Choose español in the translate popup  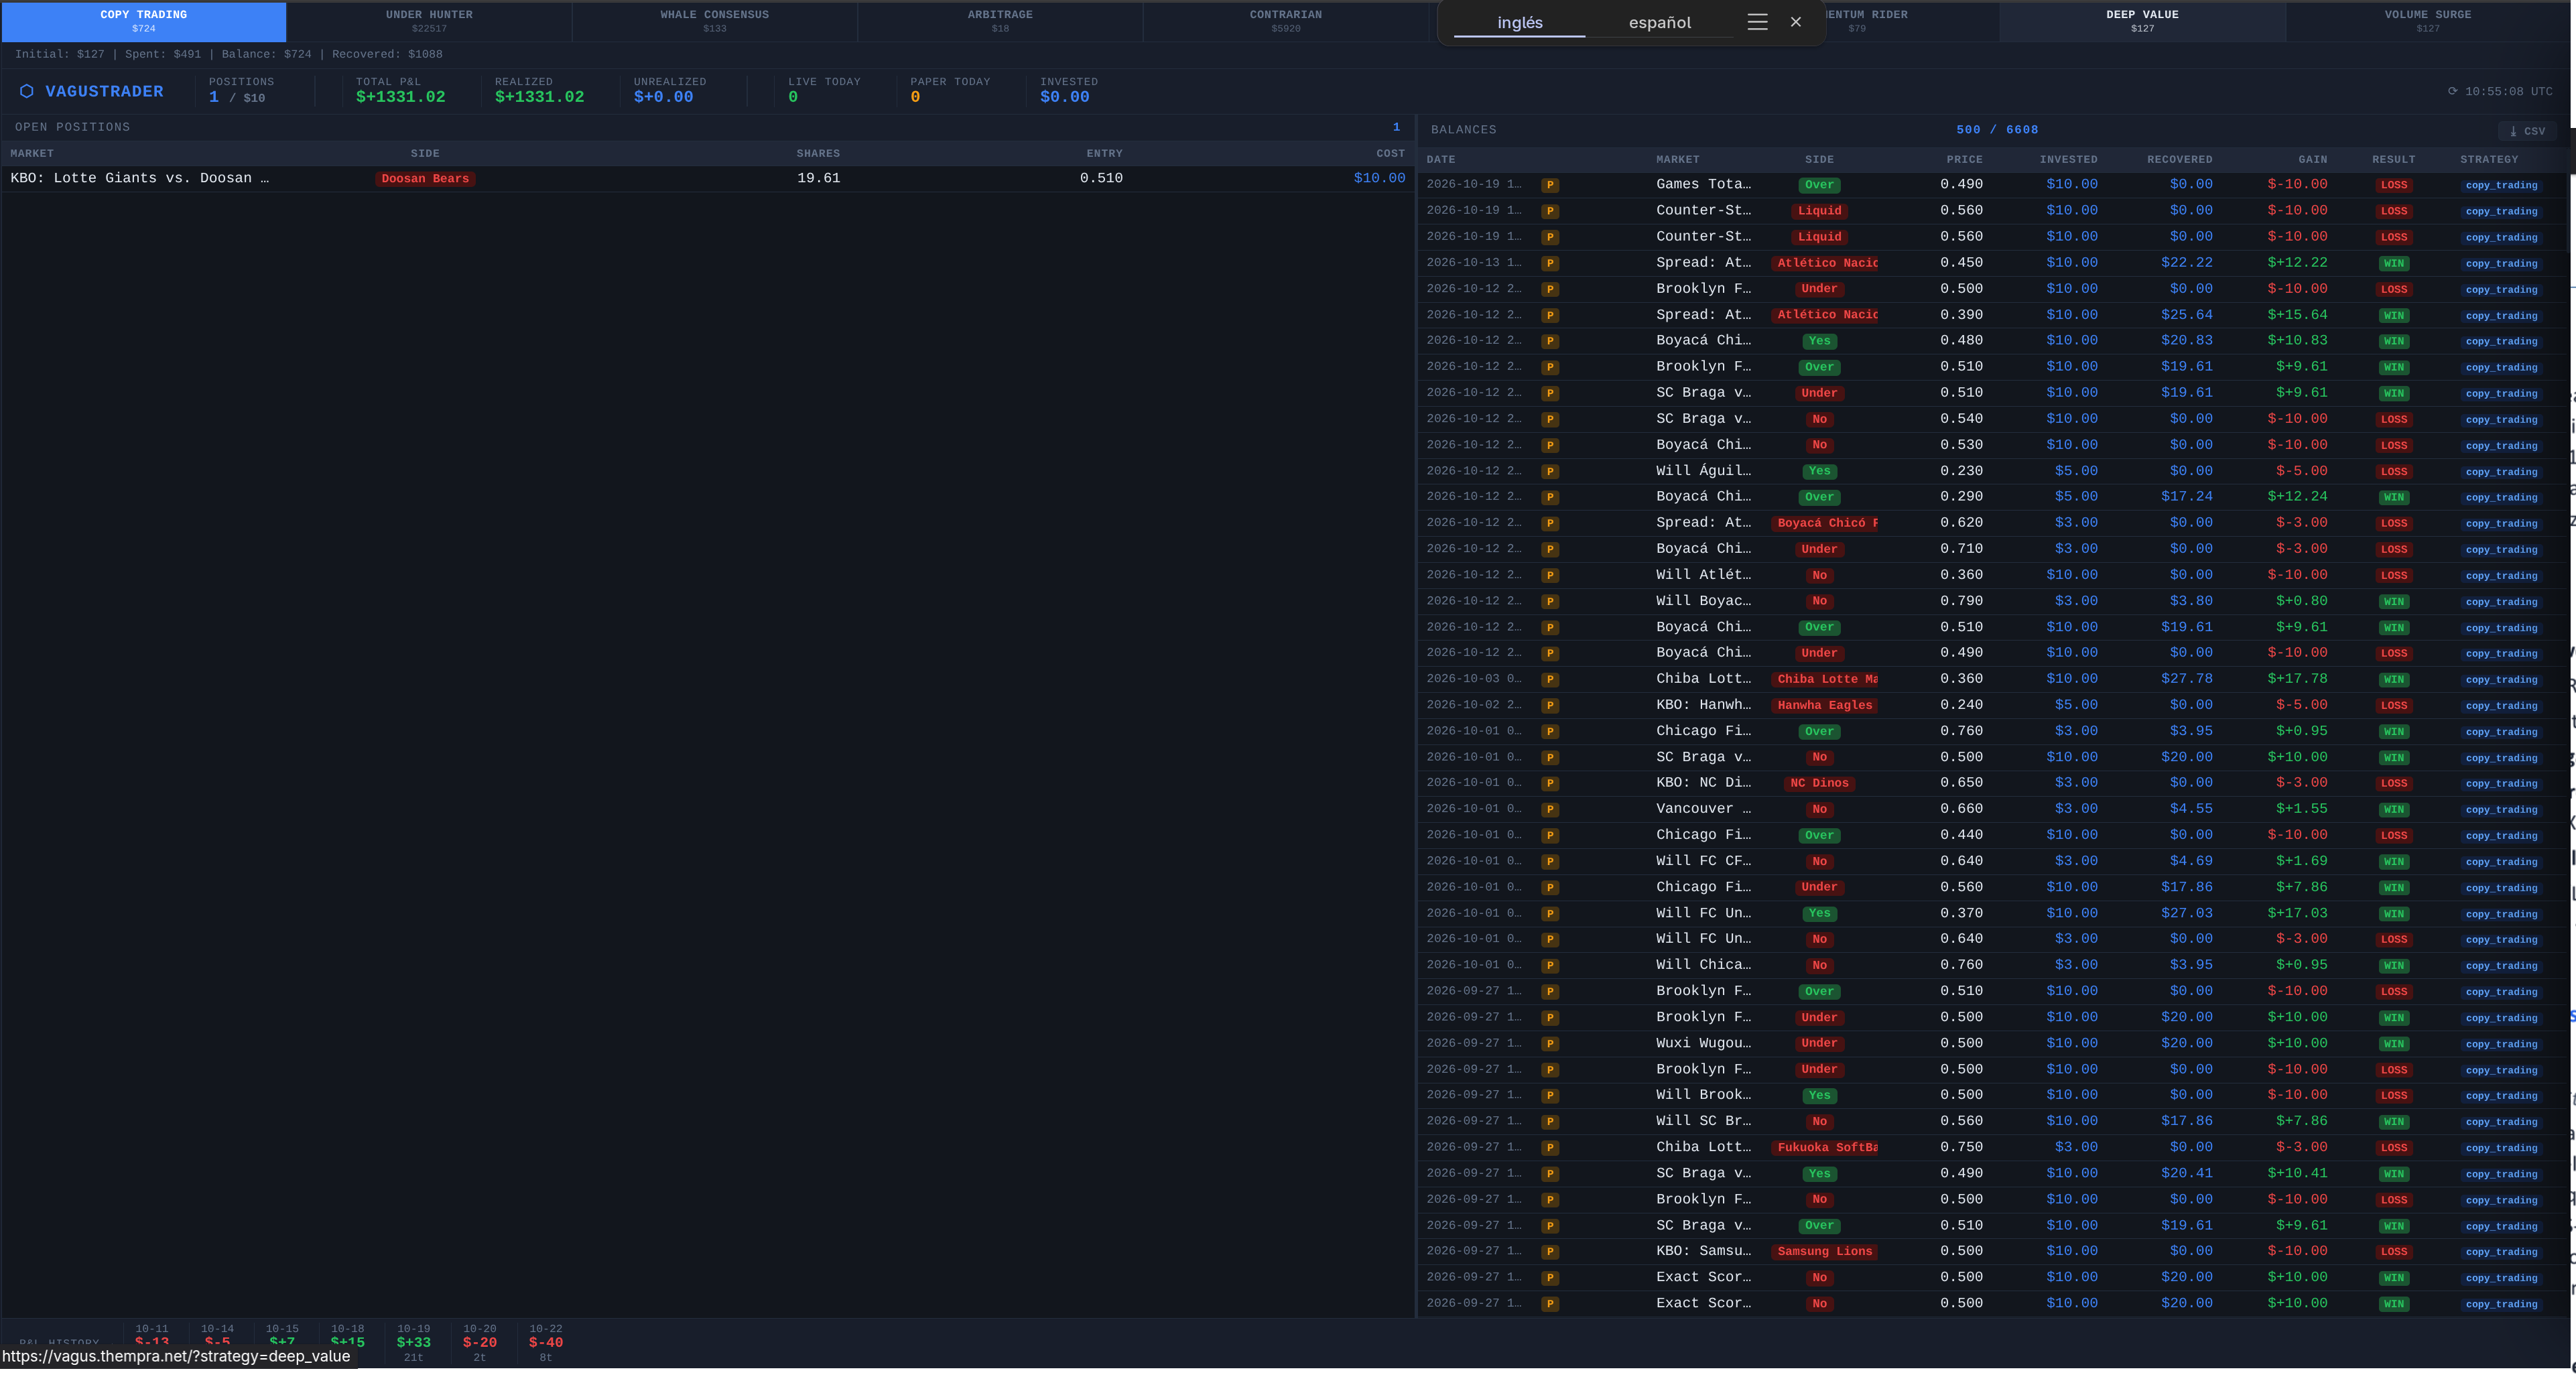pyautogui.click(x=1659, y=23)
